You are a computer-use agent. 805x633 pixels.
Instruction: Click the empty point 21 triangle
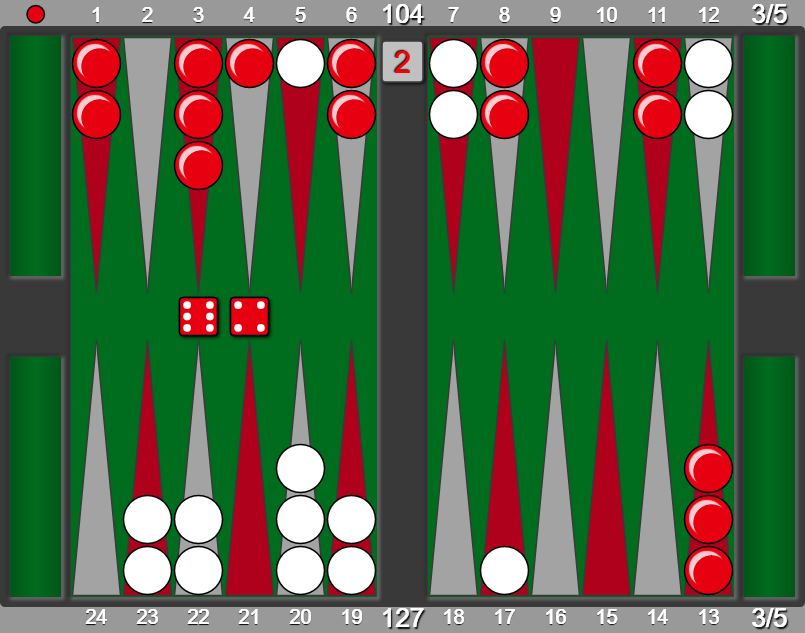point(250,468)
